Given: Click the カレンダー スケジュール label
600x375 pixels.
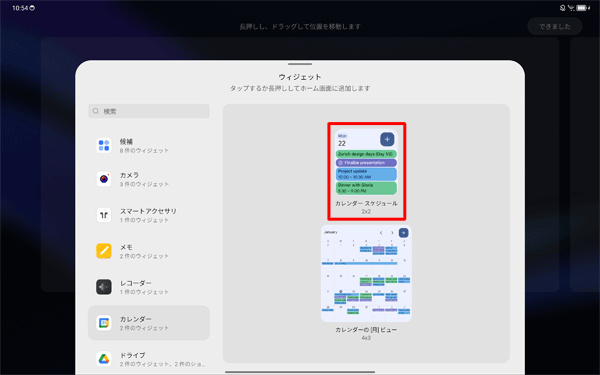Looking at the screenshot, I should 366,203.
